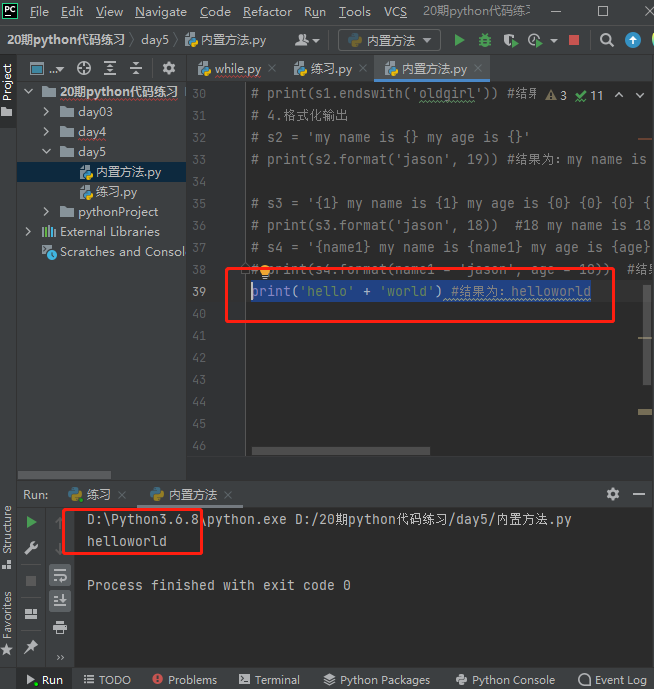Viewport: 654px width, 689px height.
Task: Start debugging with the bug icon
Action: [485, 40]
